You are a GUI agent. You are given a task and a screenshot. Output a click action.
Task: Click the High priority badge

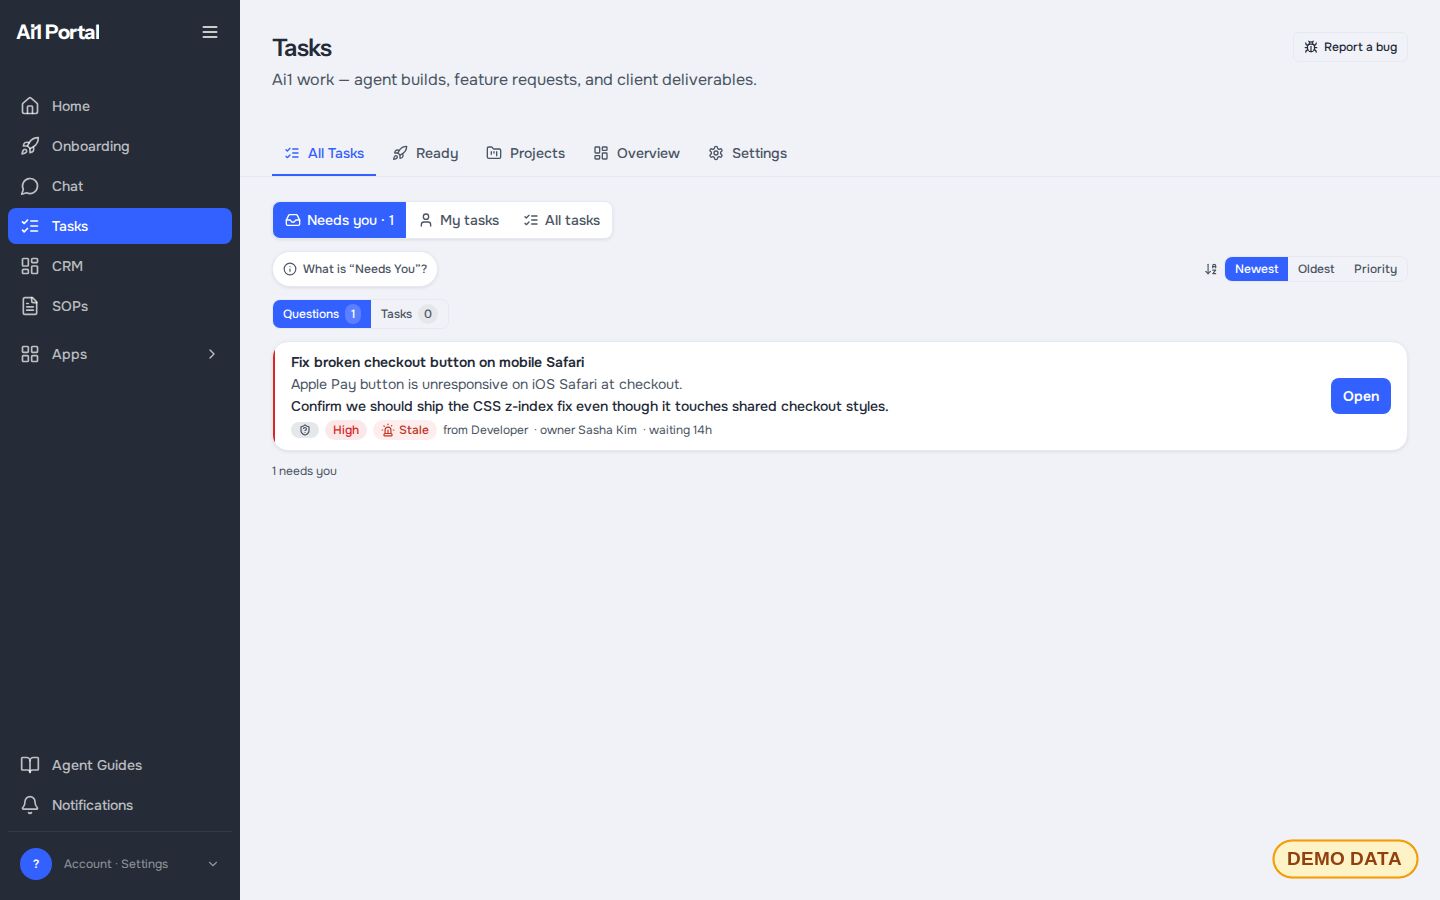coord(346,430)
